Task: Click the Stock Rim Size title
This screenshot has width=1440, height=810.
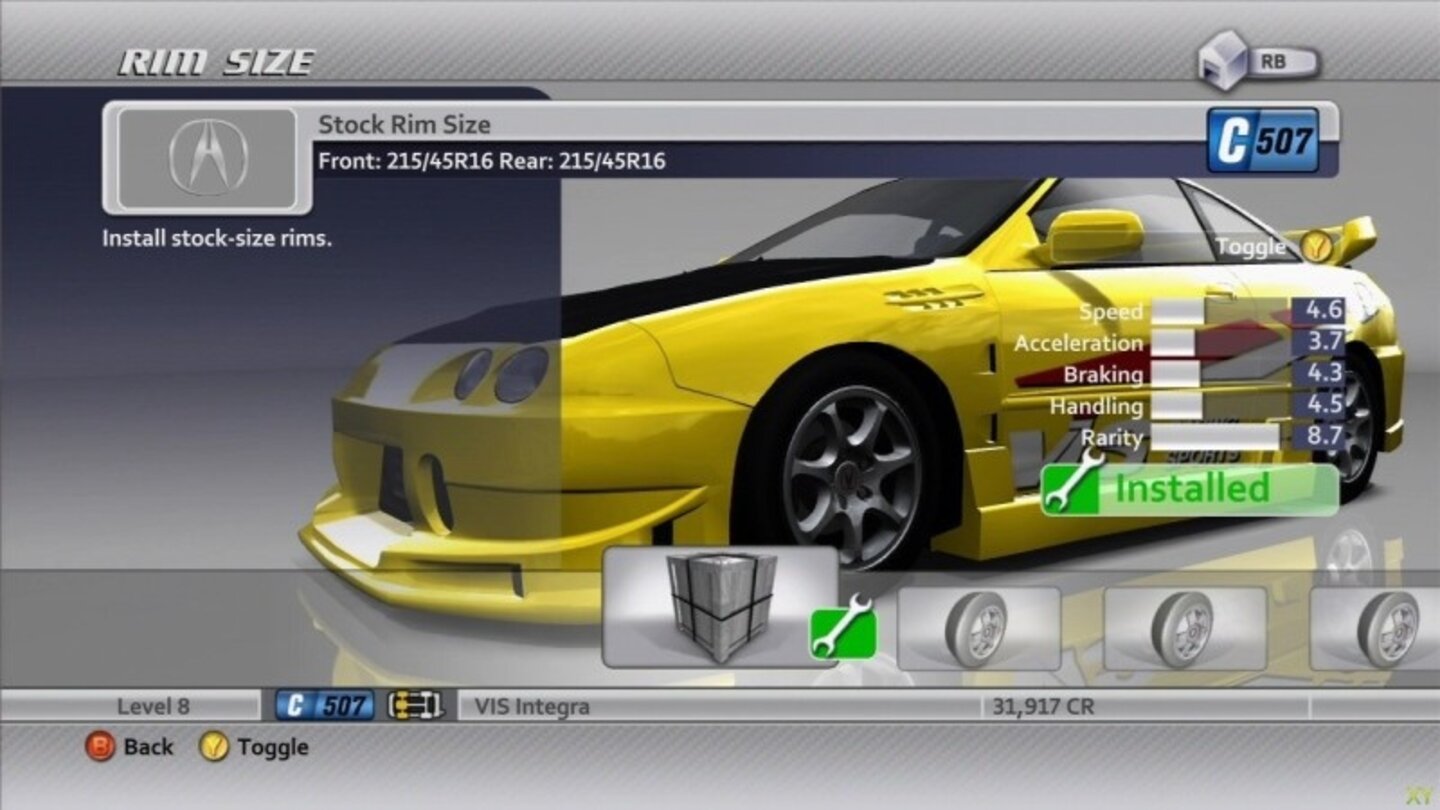Action: 404,125
